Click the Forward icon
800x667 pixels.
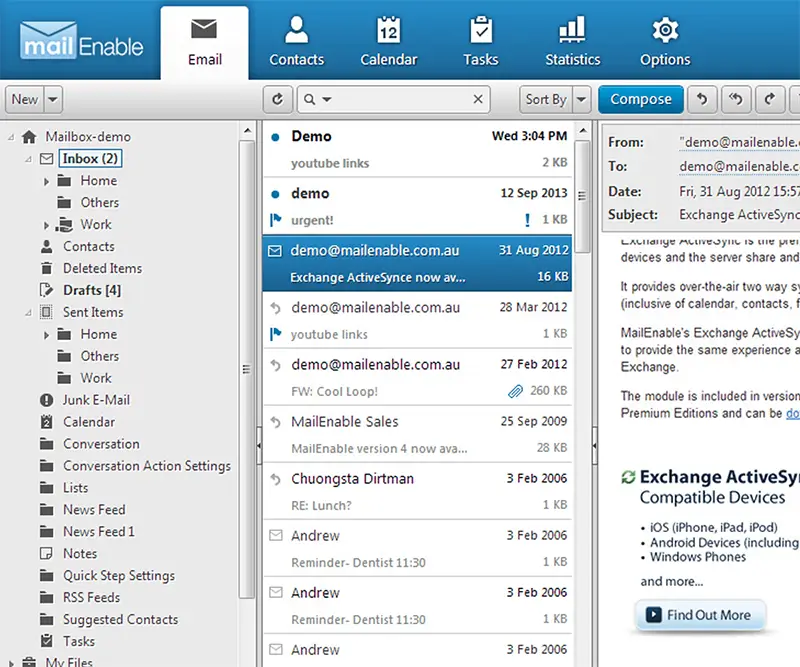click(769, 99)
